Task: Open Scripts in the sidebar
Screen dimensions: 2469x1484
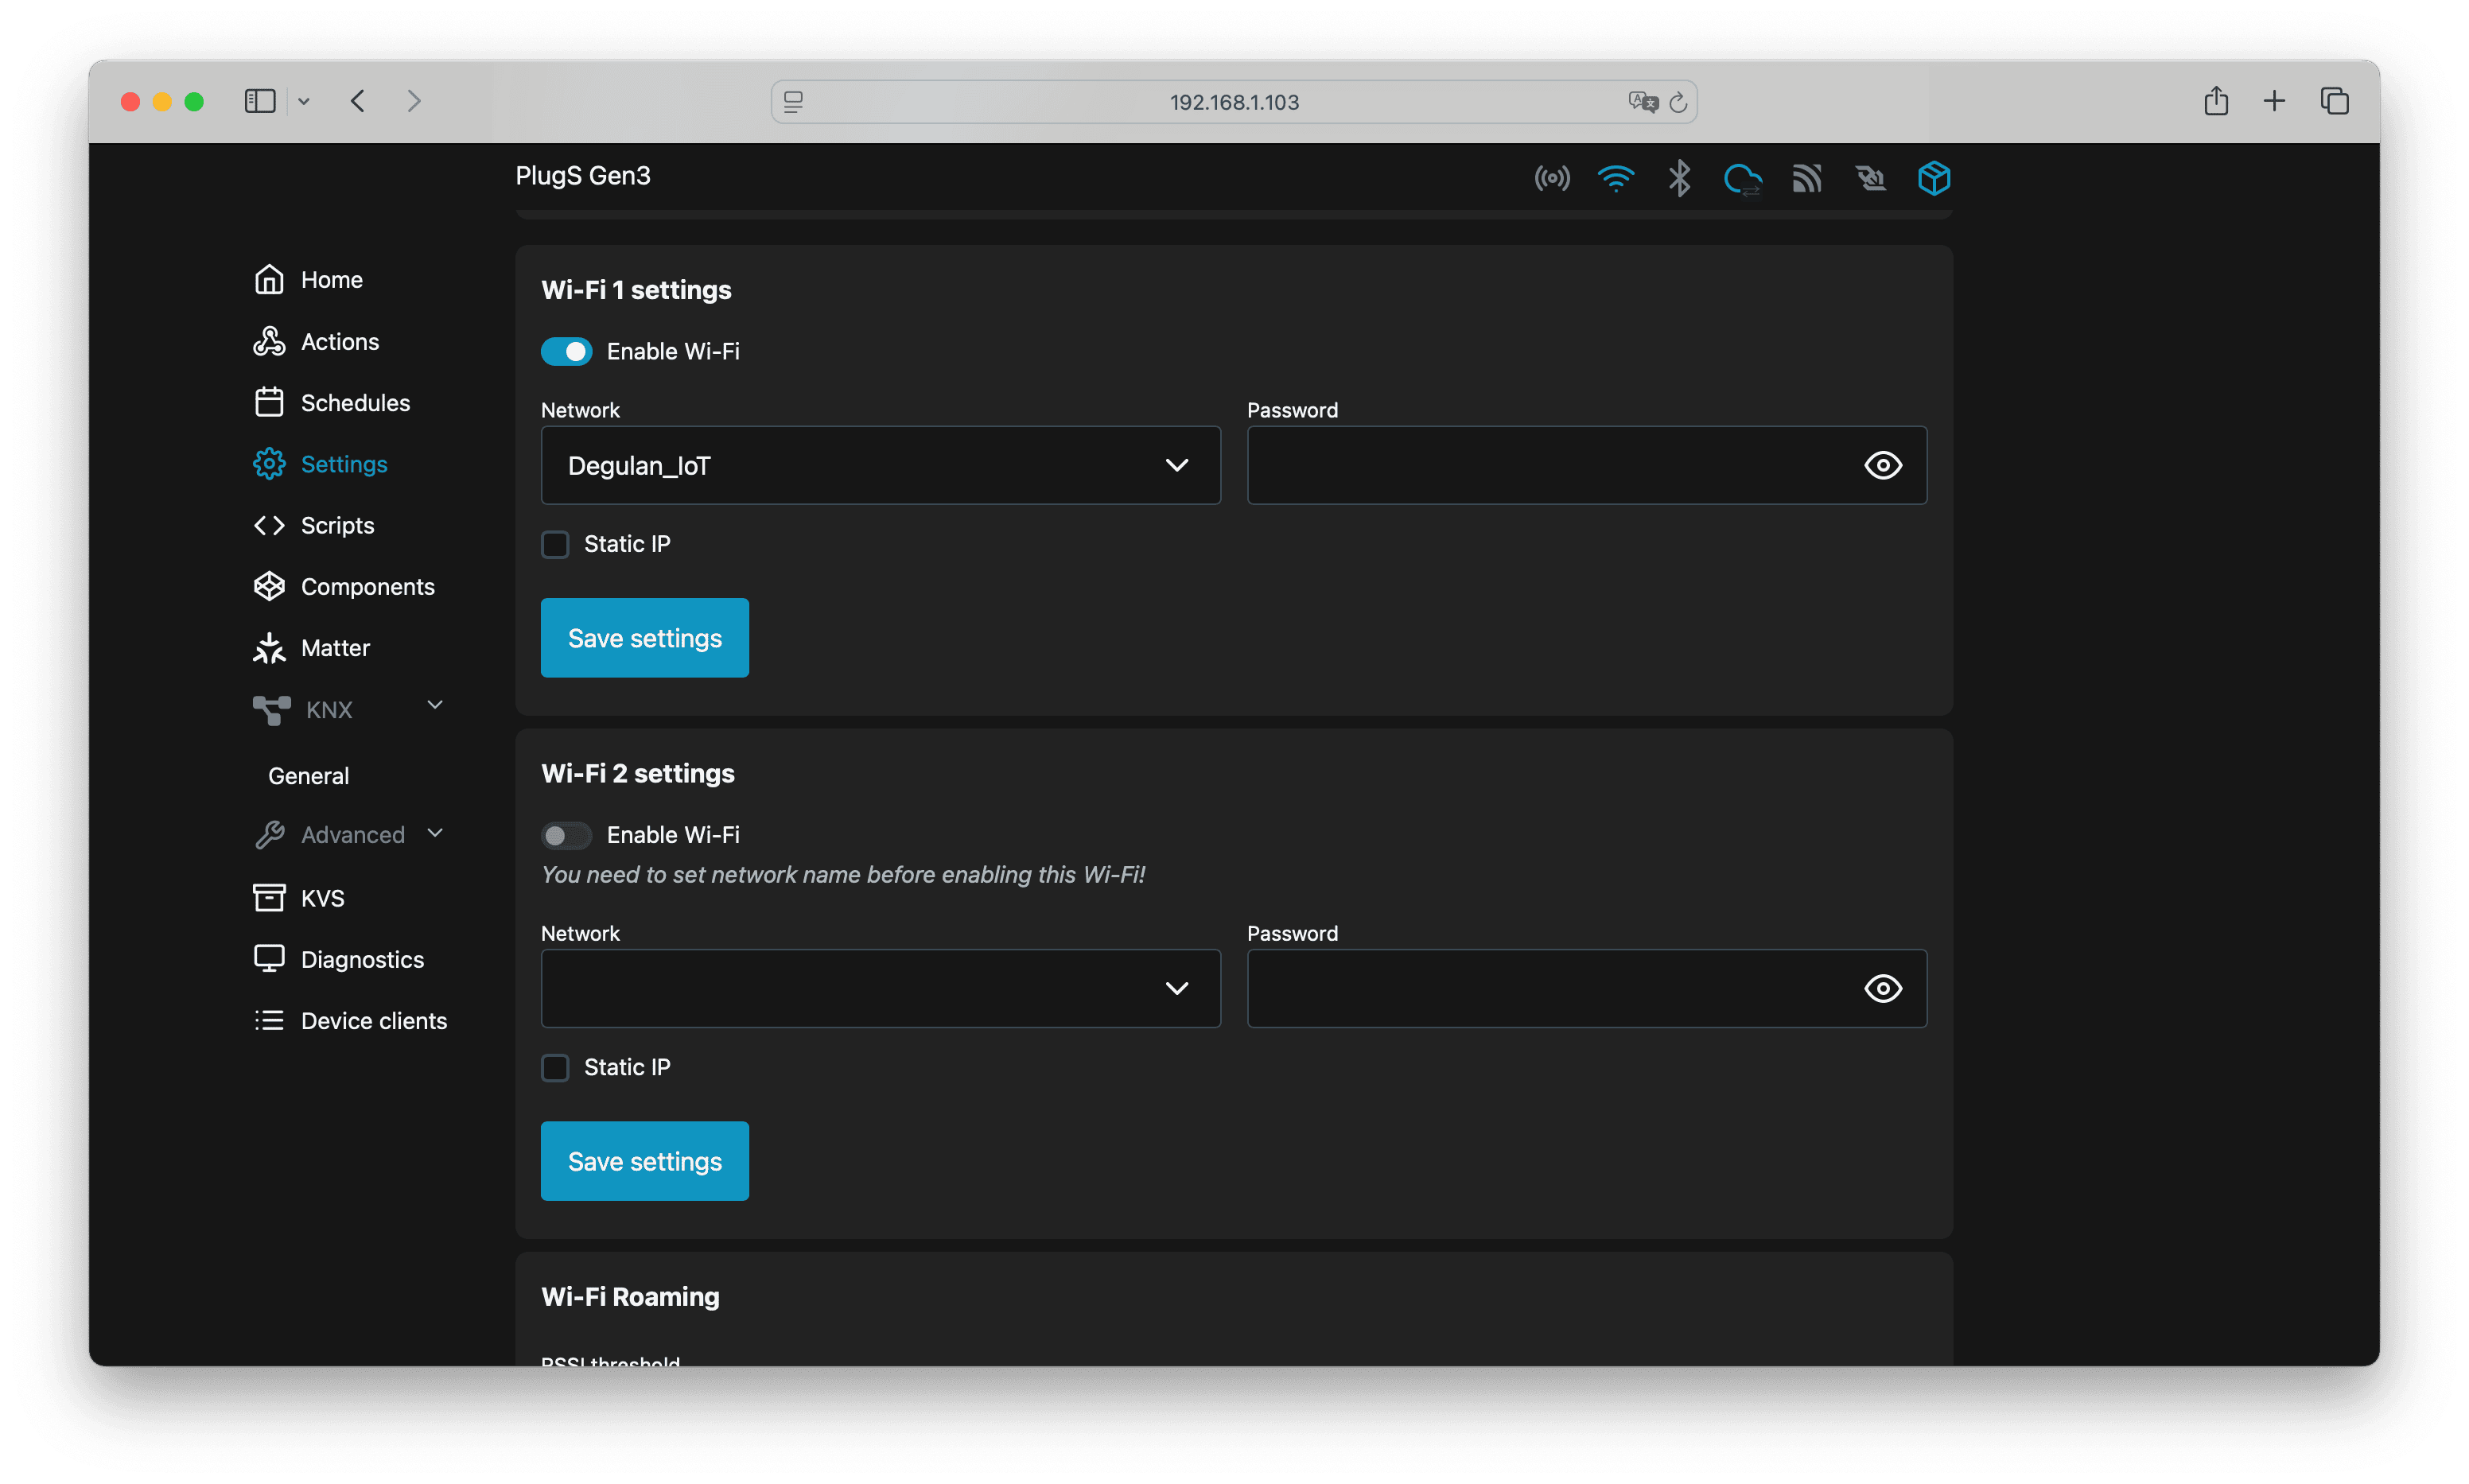Action: [x=337, y=525]
